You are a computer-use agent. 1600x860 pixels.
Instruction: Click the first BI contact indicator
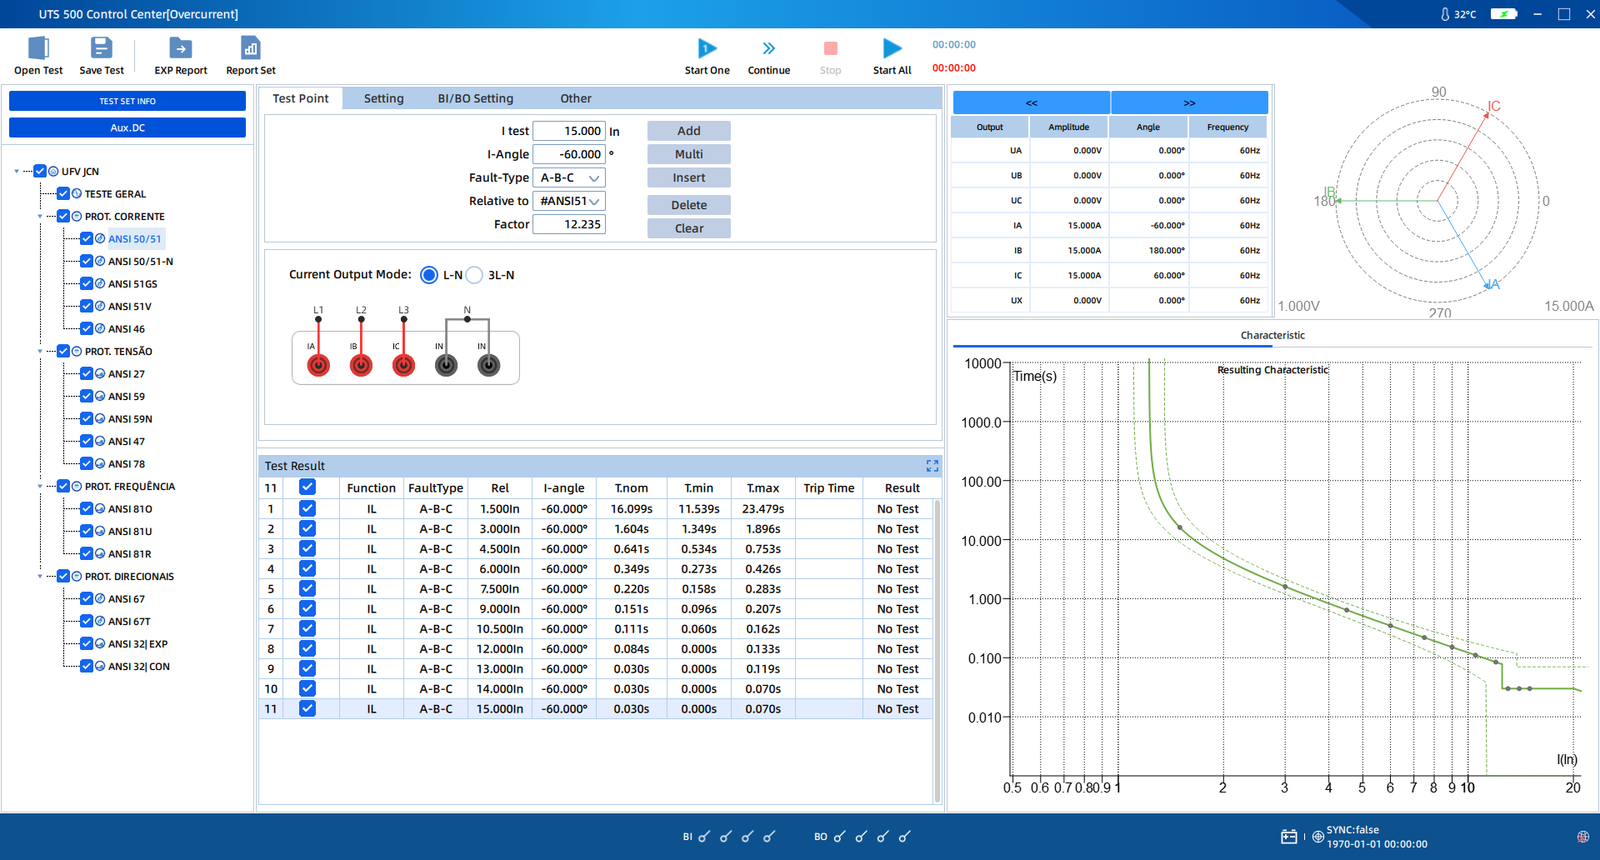704,837
